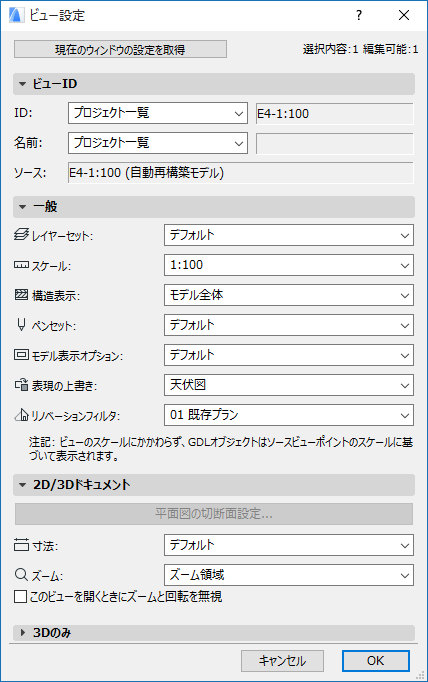Open help with the question mark button
The width and height of the screenshot is (428, 682).
pos(358,15)
